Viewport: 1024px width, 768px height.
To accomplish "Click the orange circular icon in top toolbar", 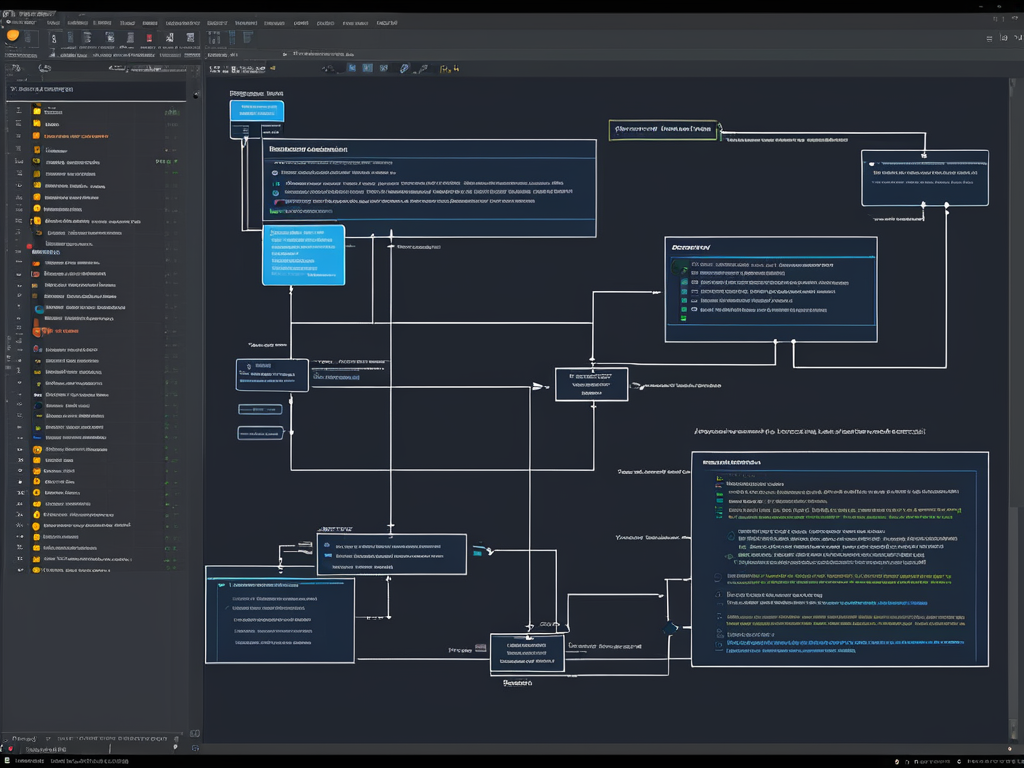I will 12,36.
